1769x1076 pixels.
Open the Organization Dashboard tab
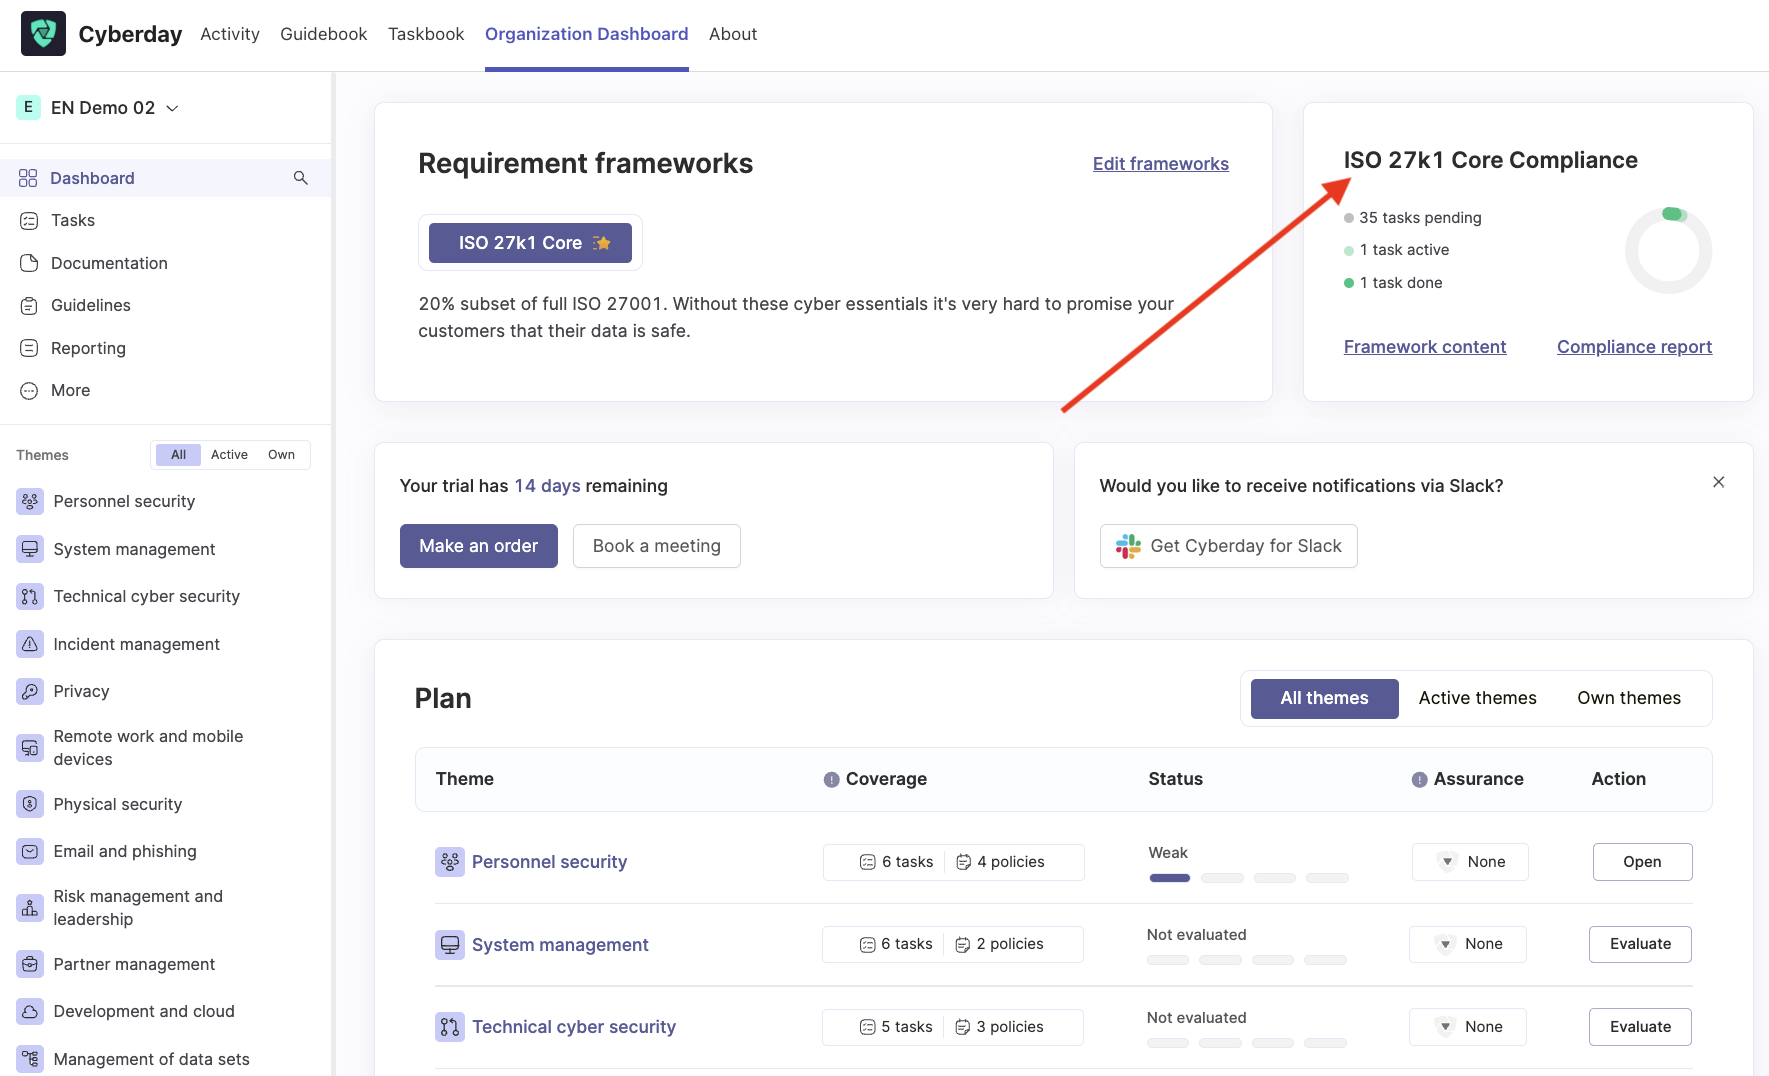[x=586, y=34]
